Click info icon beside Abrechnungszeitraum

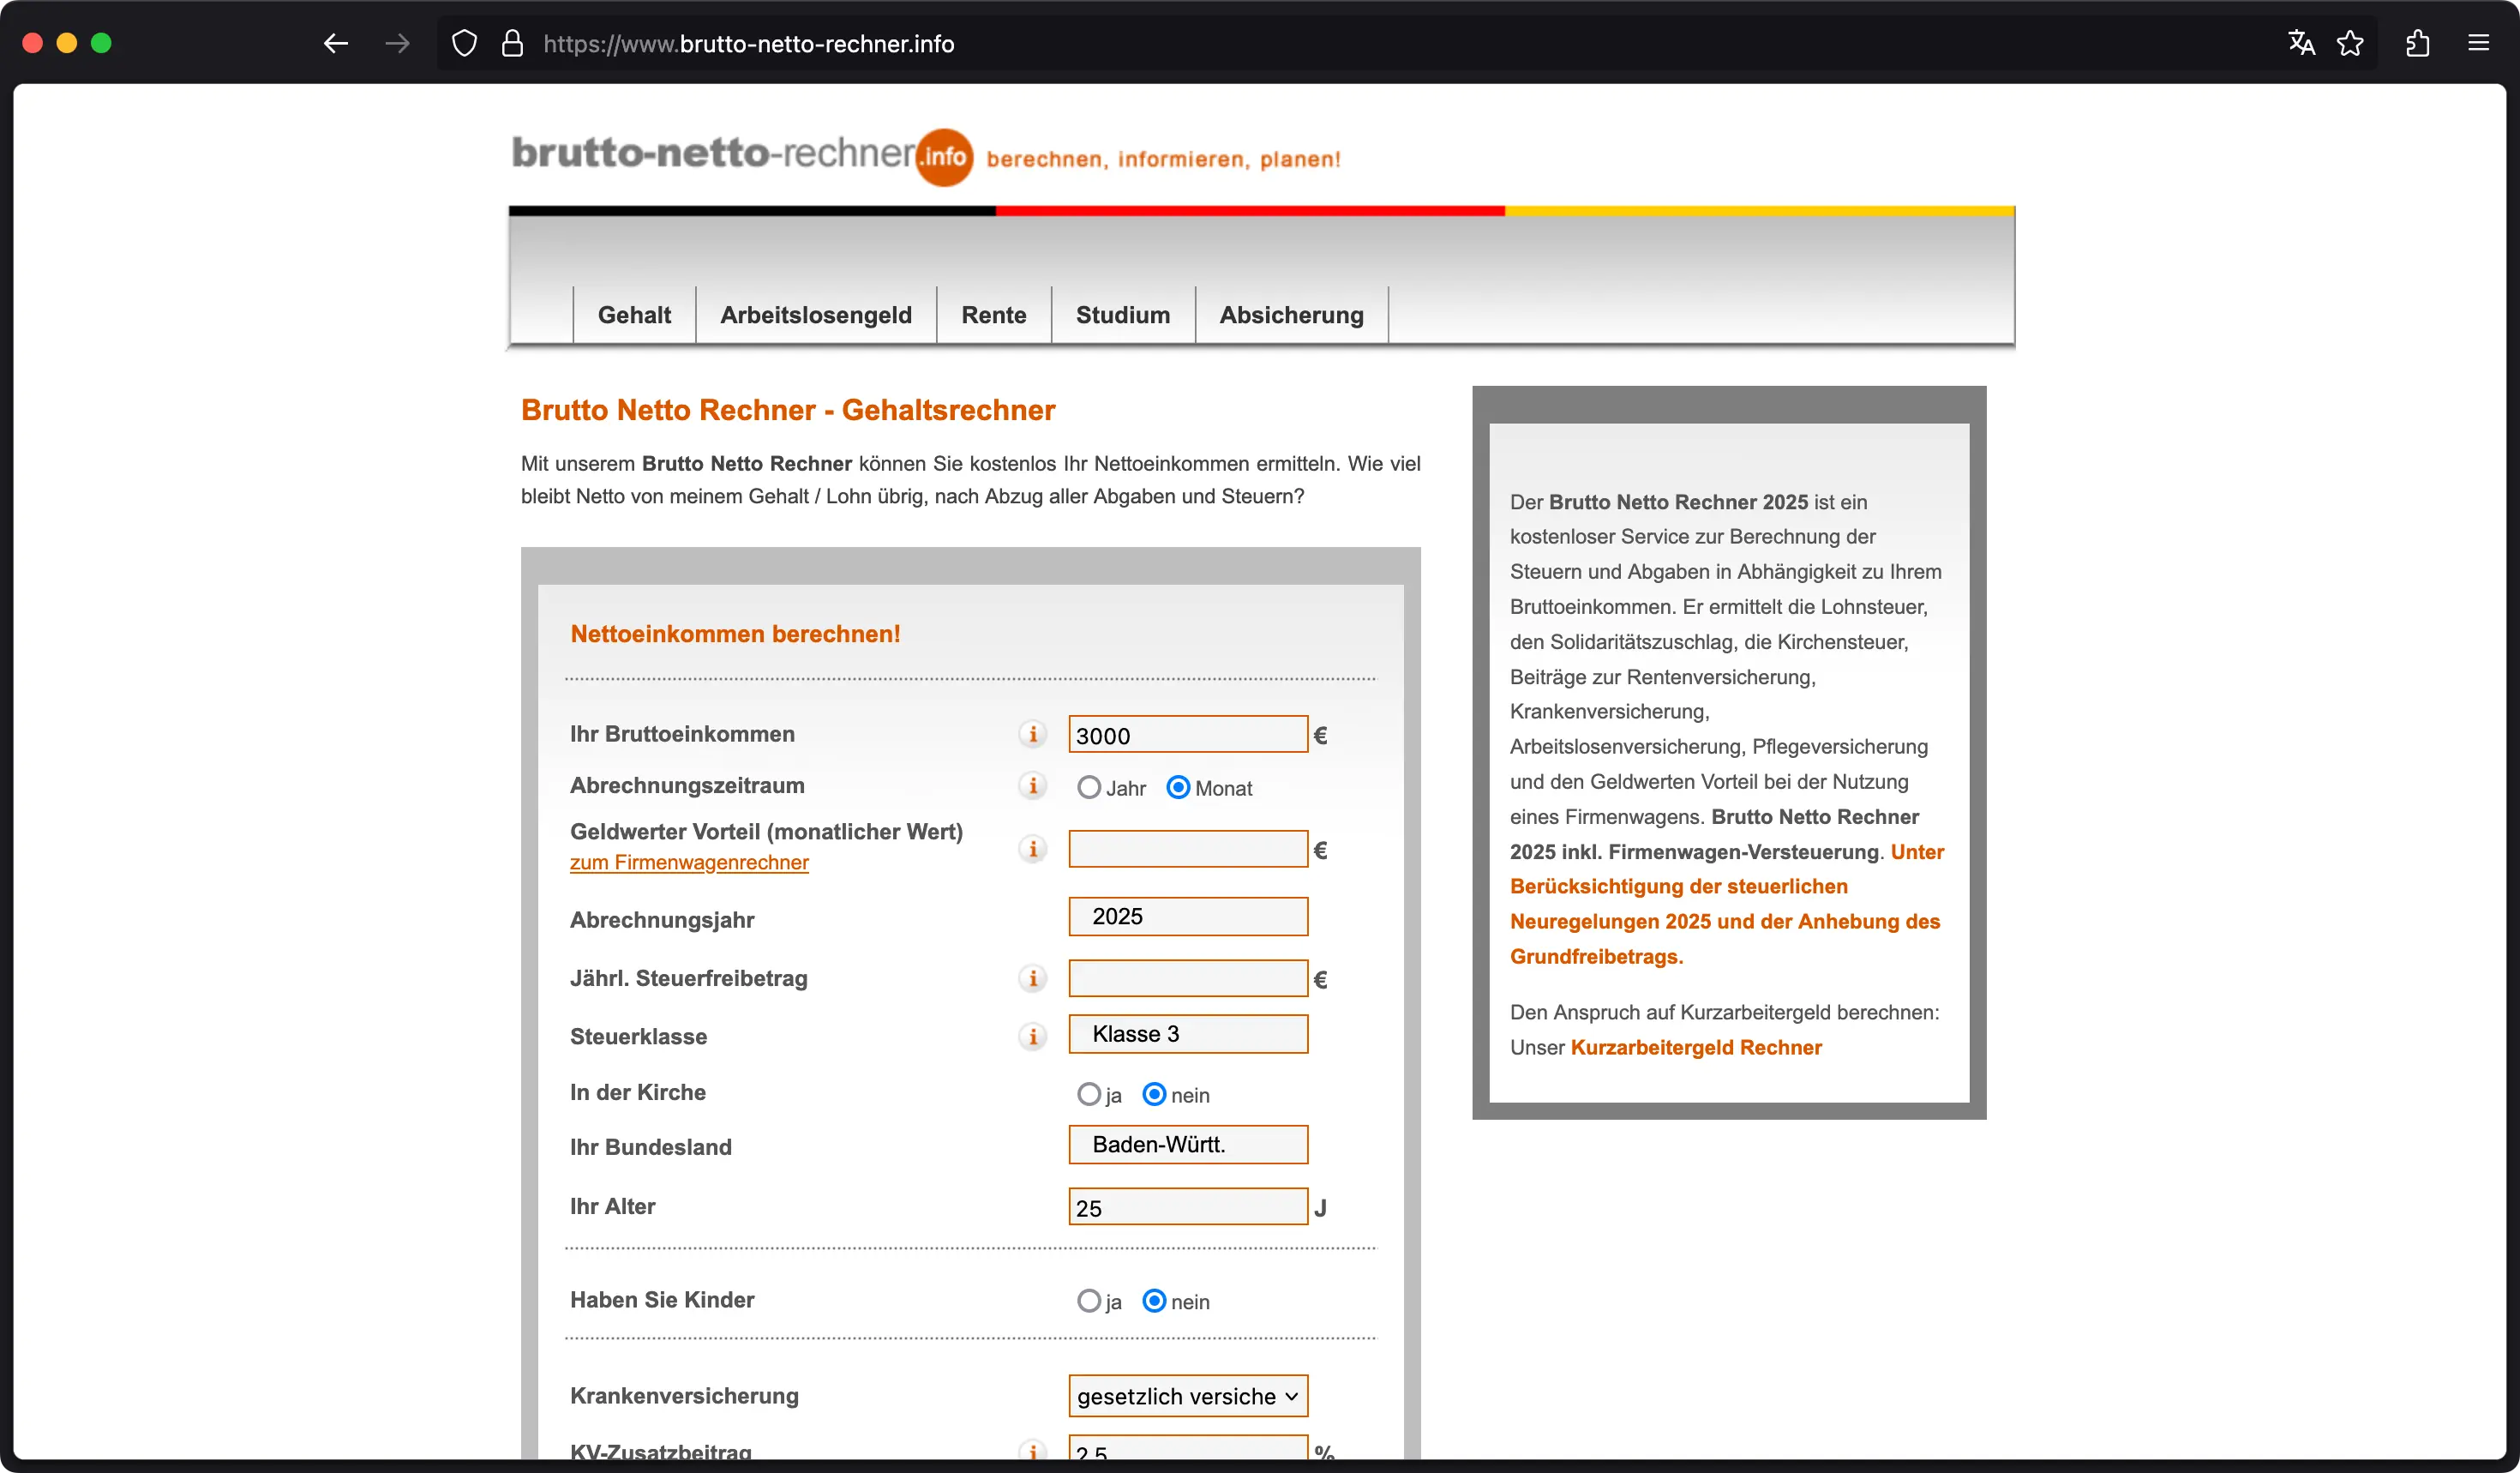click(1032, 786)
